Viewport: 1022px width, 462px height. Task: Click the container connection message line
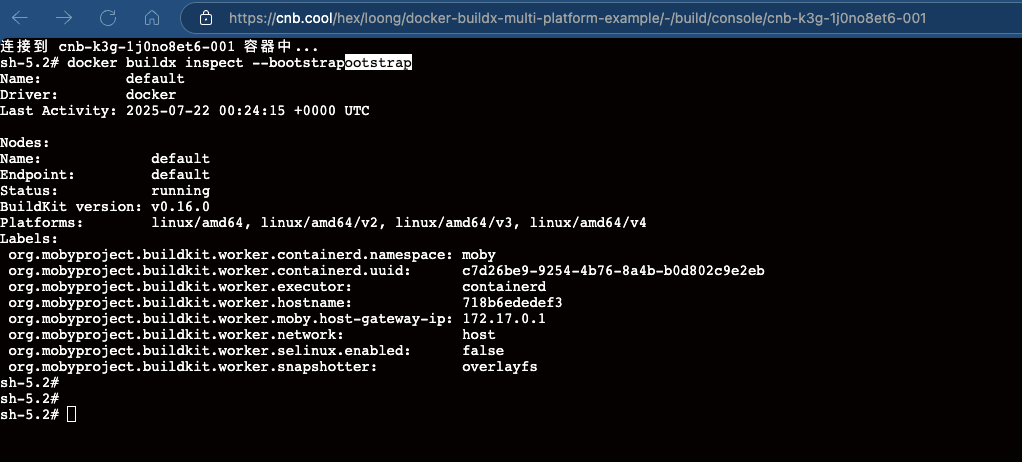[160, 46]
